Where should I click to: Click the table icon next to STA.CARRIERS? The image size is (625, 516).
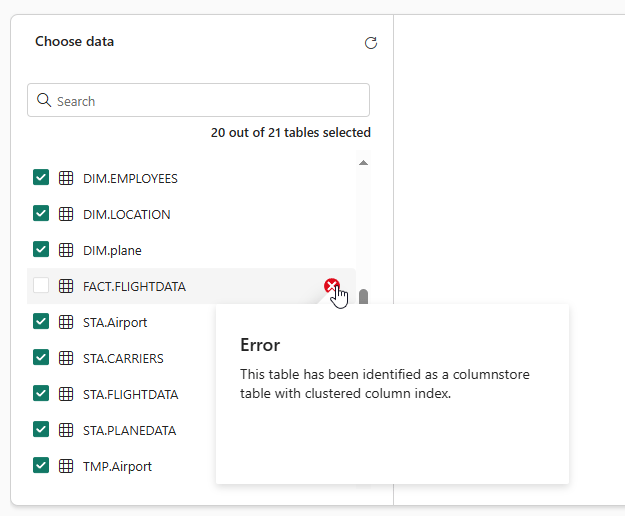tap(66, 358)
